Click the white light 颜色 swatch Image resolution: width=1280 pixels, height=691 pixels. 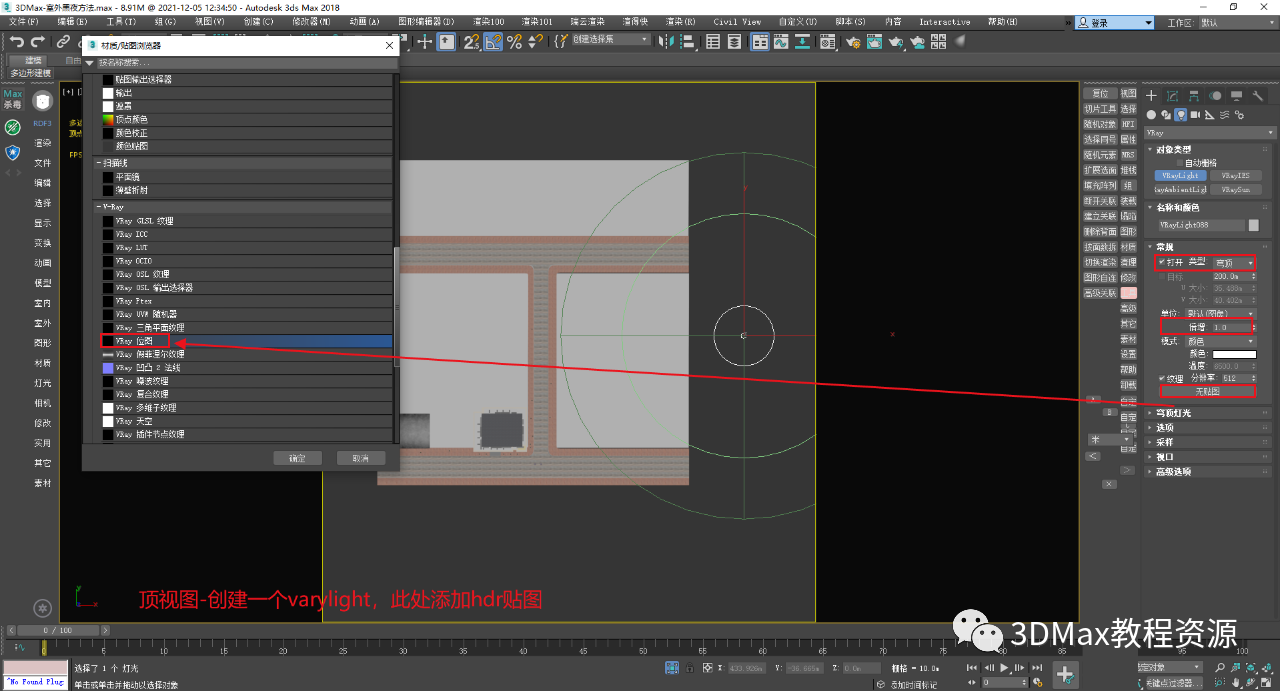[x=1233, y=354]
